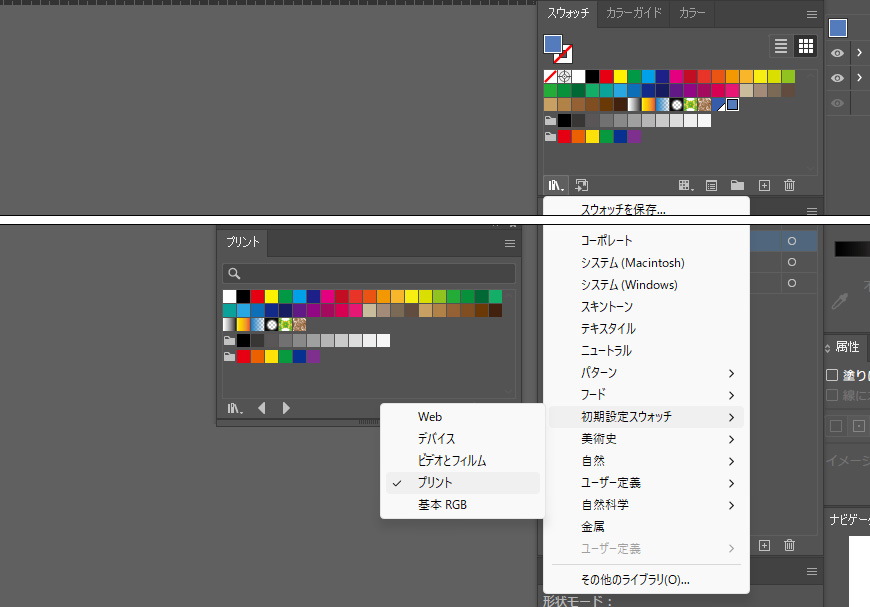Toggle visibility eye of the top layer

(838, 54)
